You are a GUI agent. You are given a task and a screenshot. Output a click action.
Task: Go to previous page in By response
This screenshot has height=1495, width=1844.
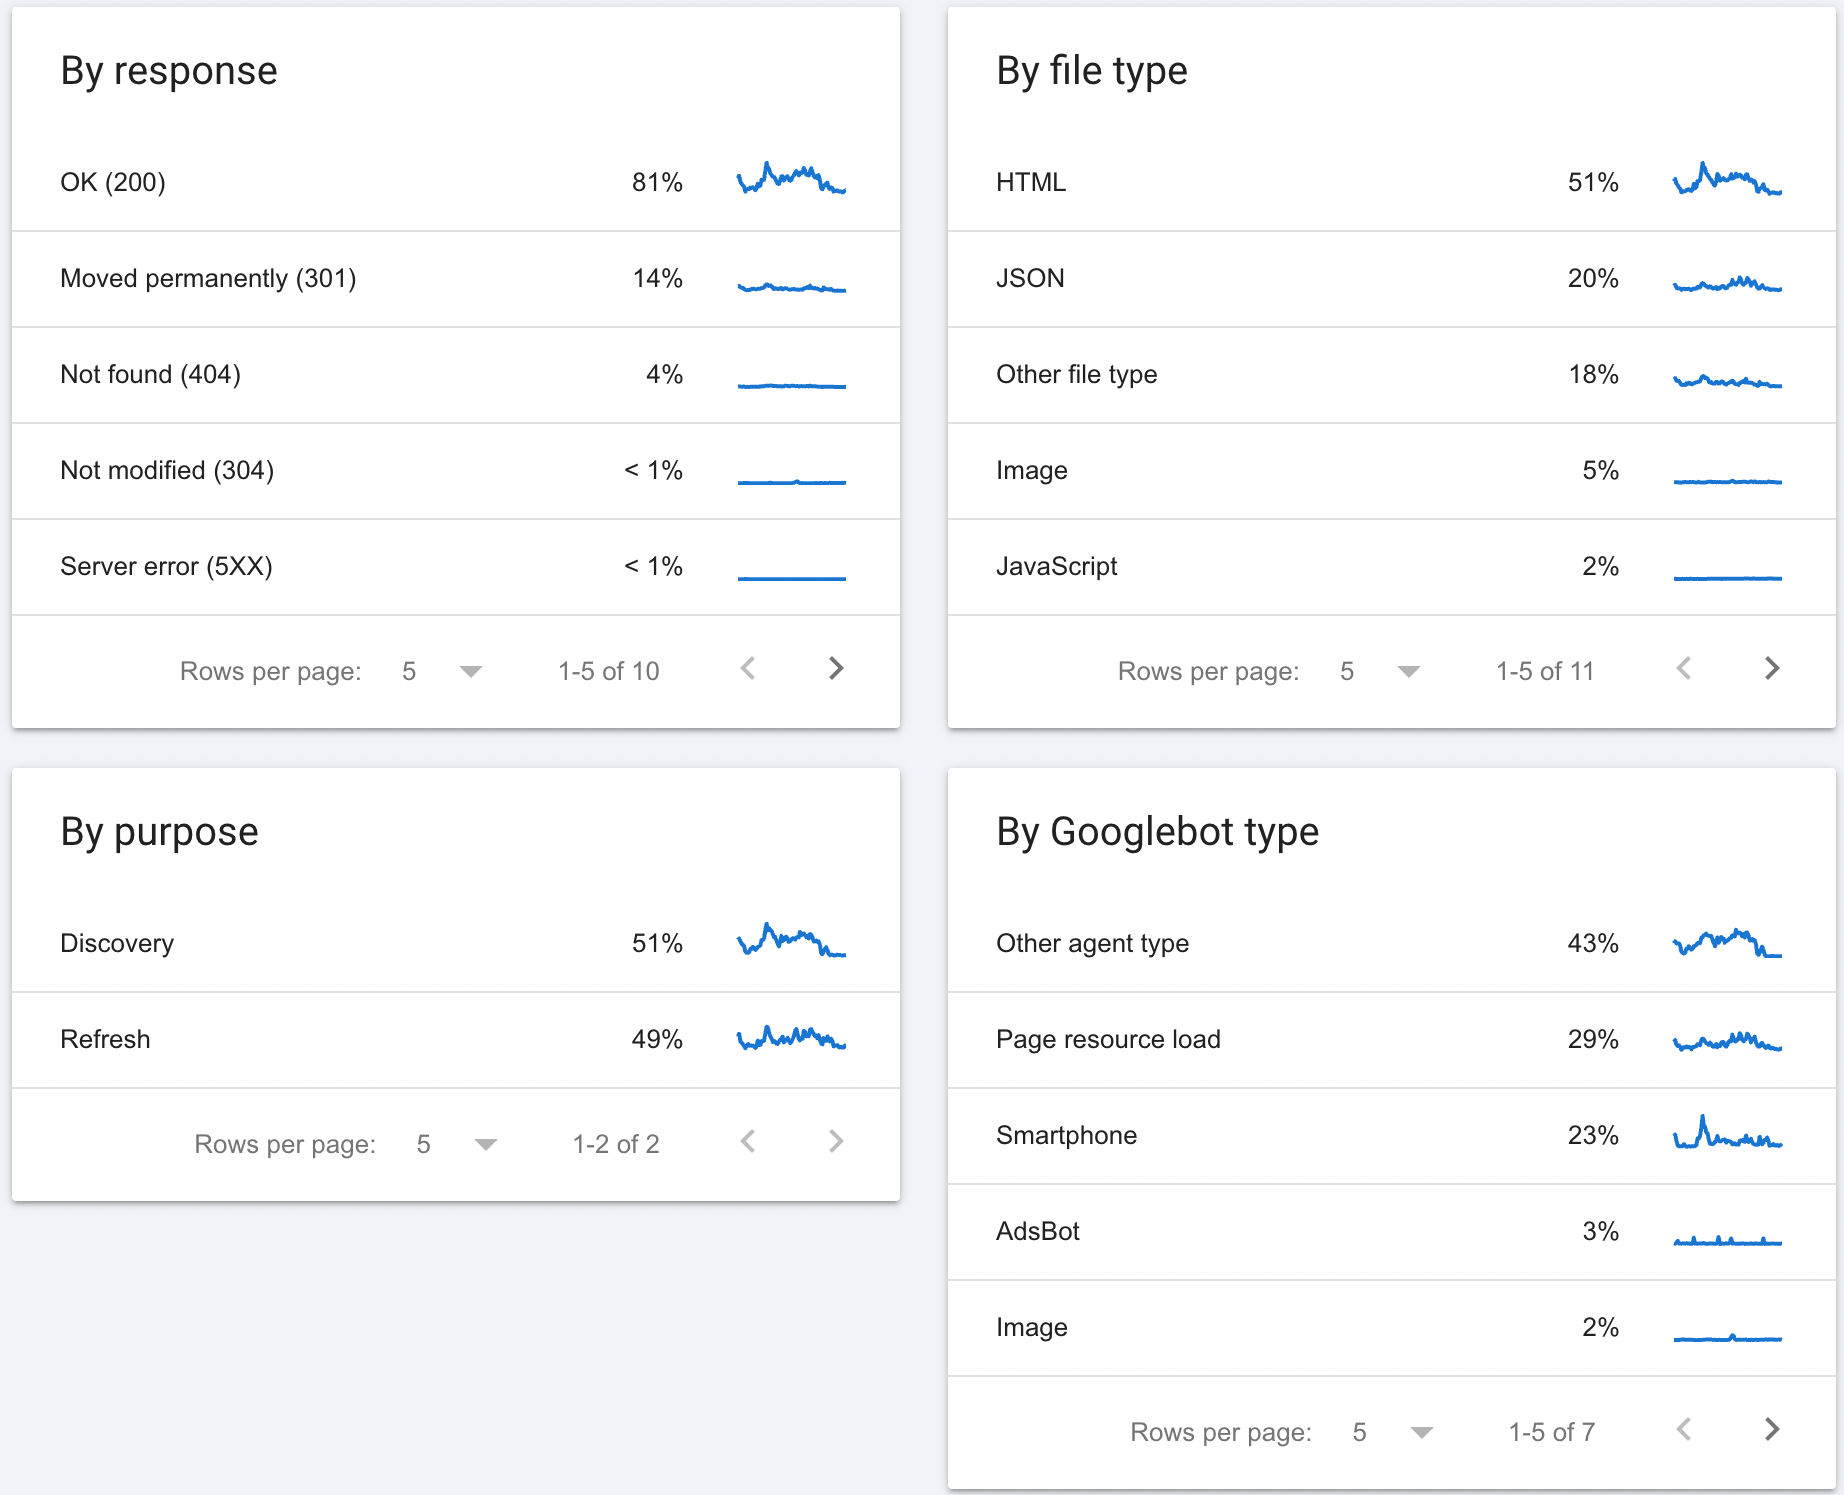(748, 669)
